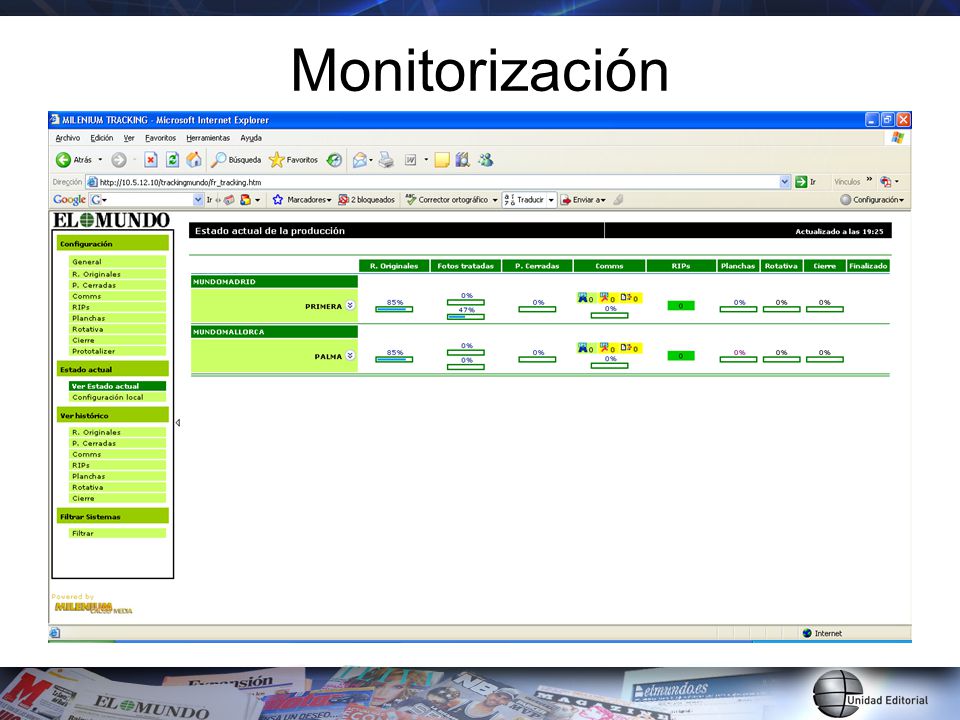Click the green RIPs box in PRIMERA row

pos(681,306)
